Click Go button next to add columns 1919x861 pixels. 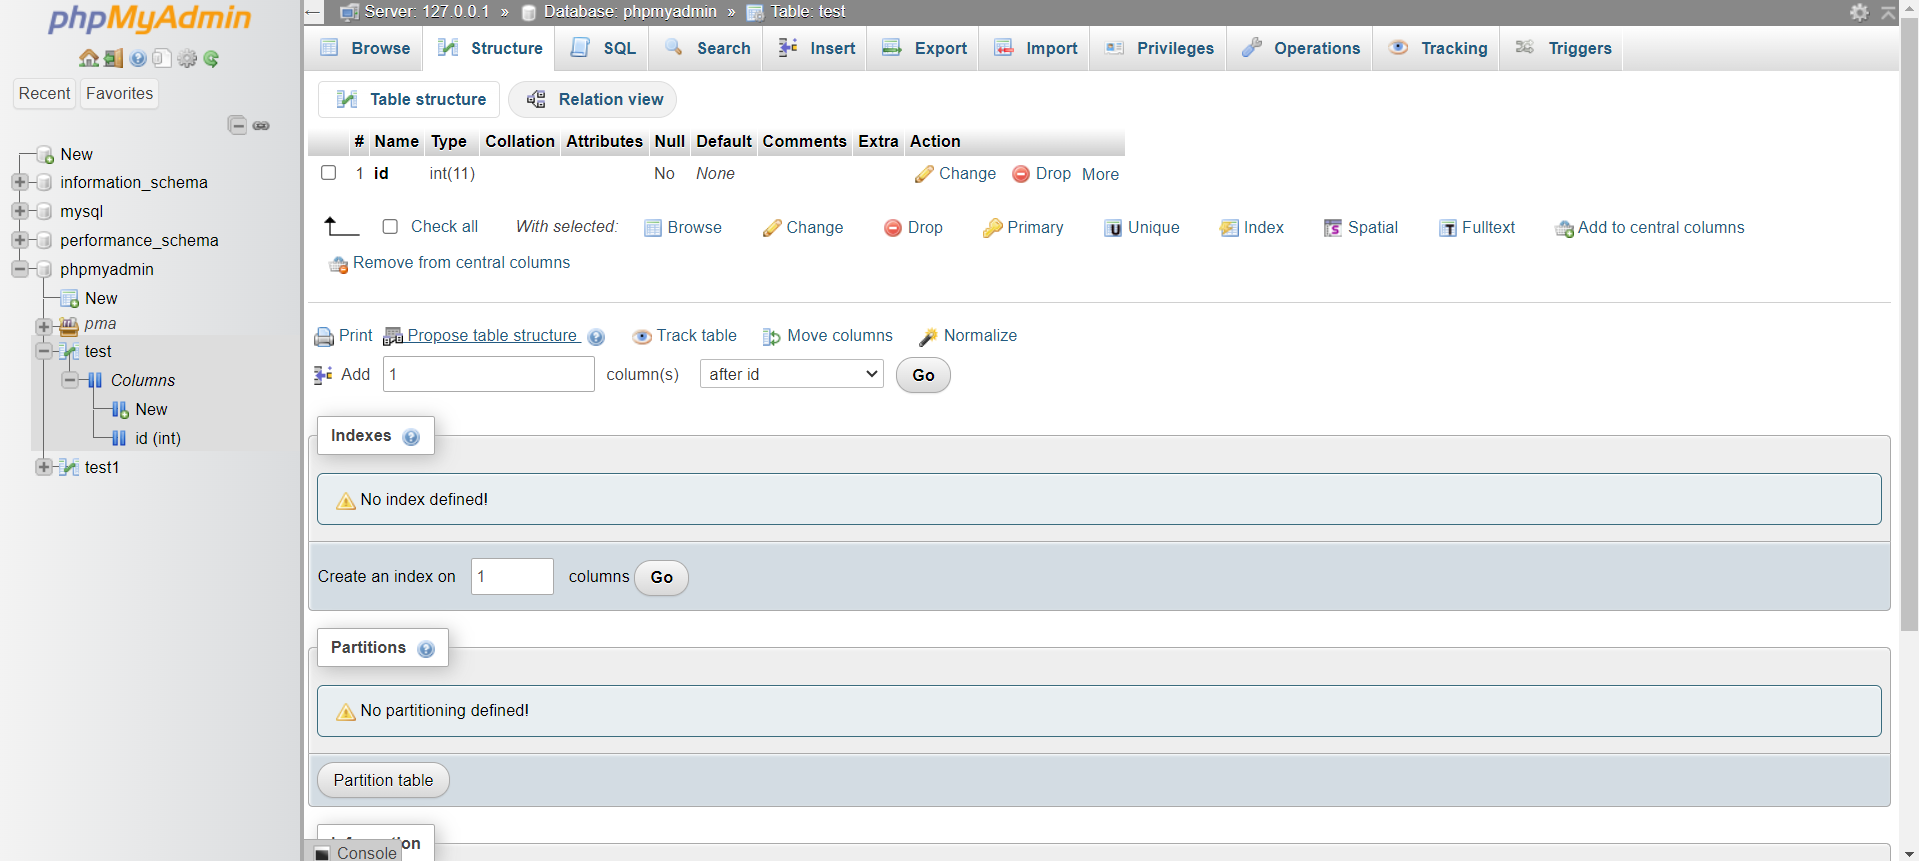point(923,375)
